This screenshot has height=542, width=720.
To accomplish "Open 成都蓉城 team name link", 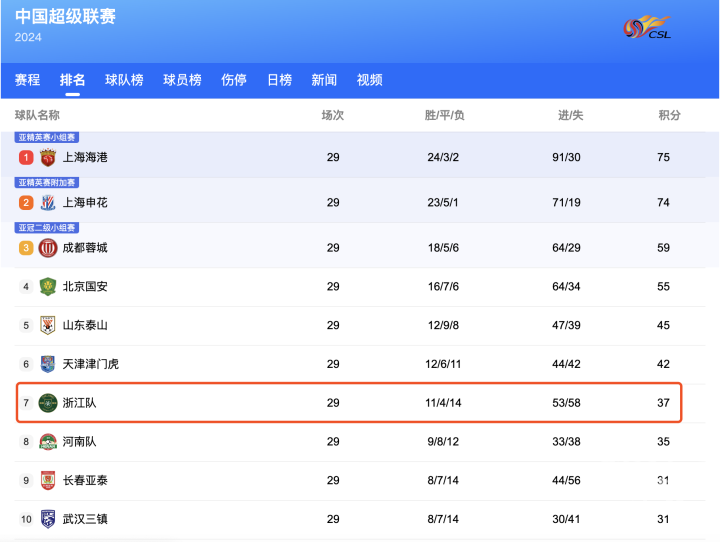I will click(85, 248).
